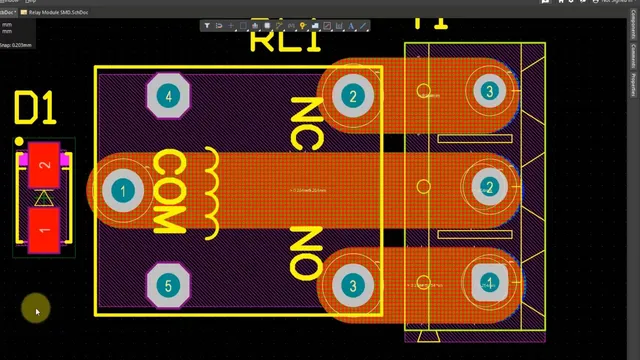Select relay RL1 COM pad 1
Image resolution: width=640 pixels, height=360 pixels.
pos(123,191)
